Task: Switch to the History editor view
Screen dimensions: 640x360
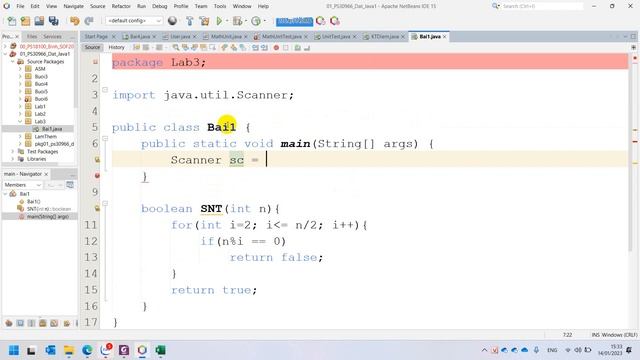Action: (116, 48)
